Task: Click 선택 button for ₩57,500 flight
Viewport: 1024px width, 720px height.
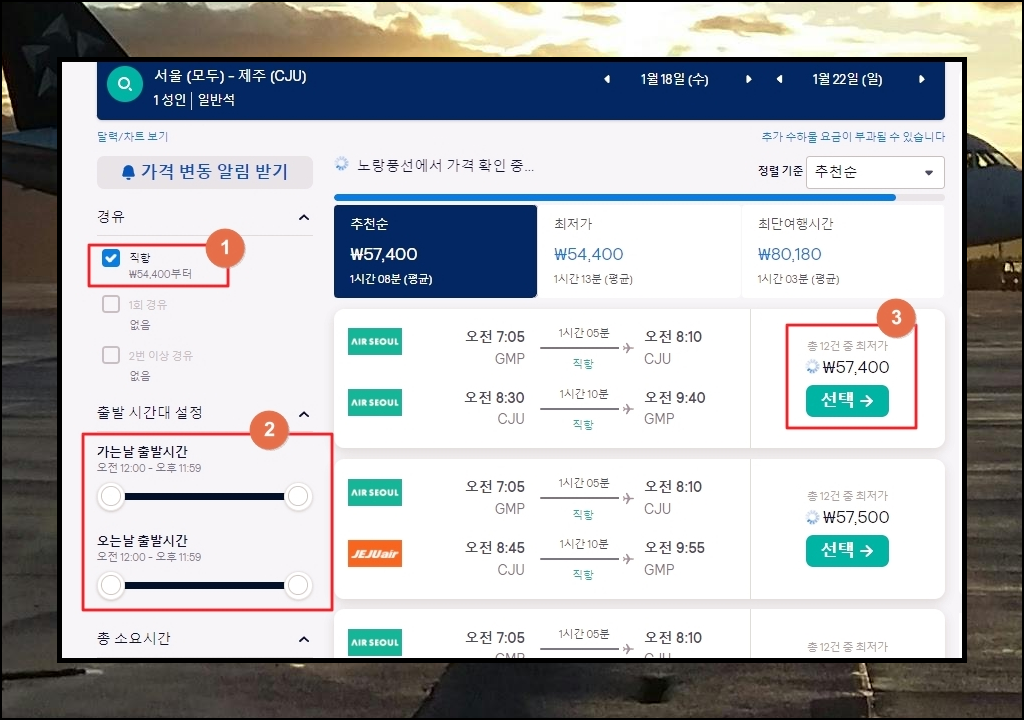Action: [x=847, y=551]
